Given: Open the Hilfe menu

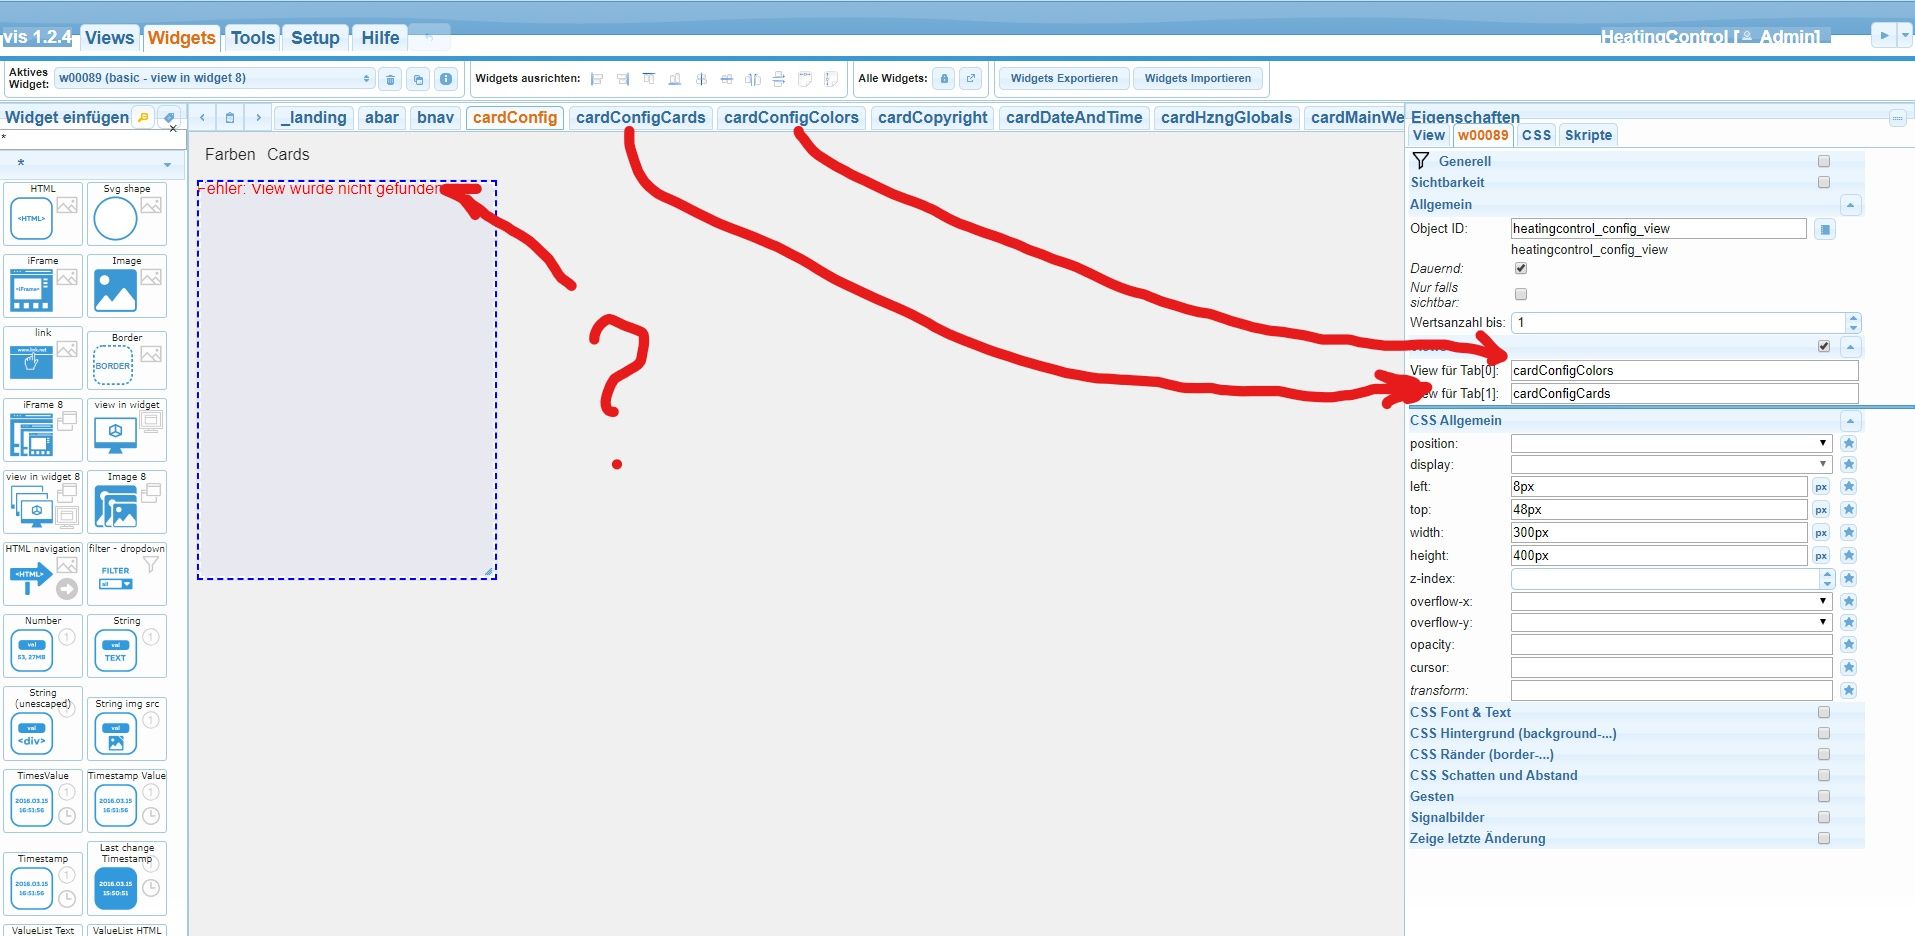Looking at the screenshot, I should (380, 38).
